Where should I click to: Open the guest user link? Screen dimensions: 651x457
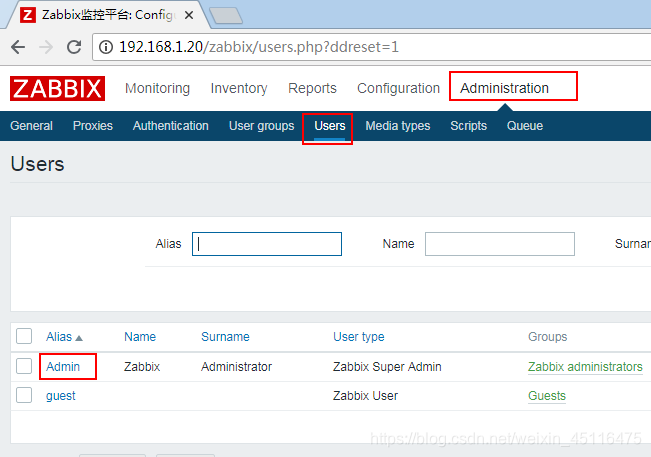61,396
